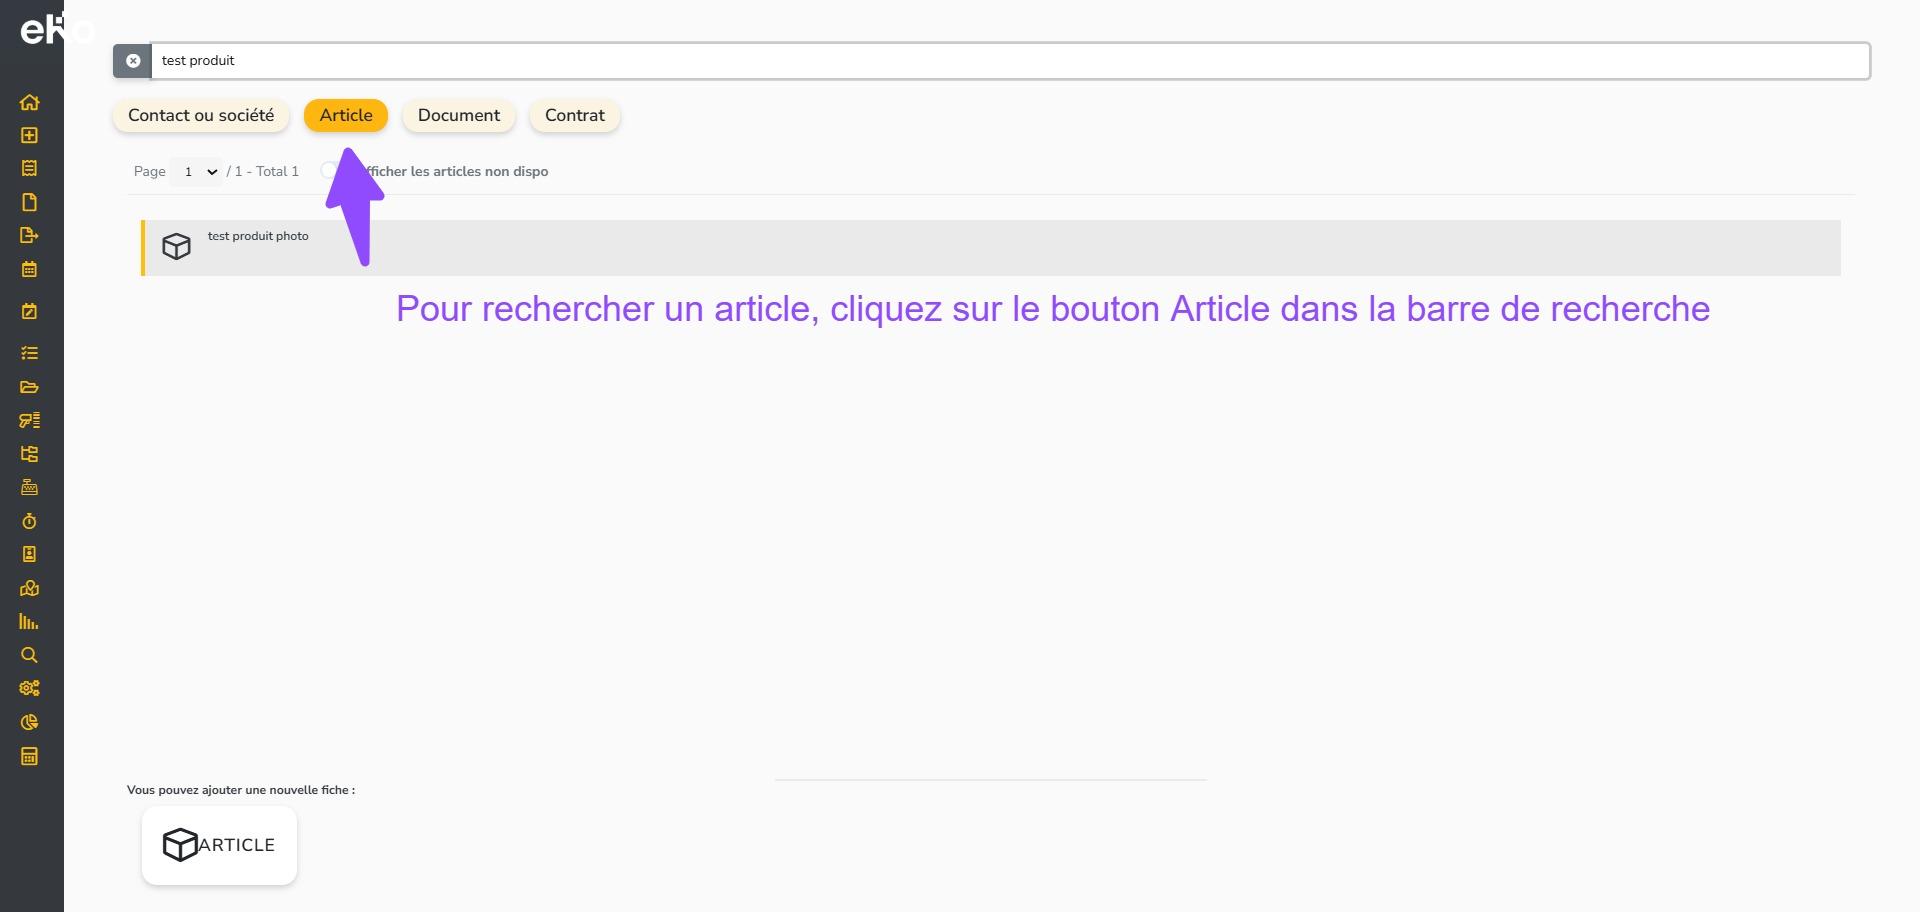Select the Contact ou société filter
This screenshot has width=1920, height=912.
pos(200,115)
